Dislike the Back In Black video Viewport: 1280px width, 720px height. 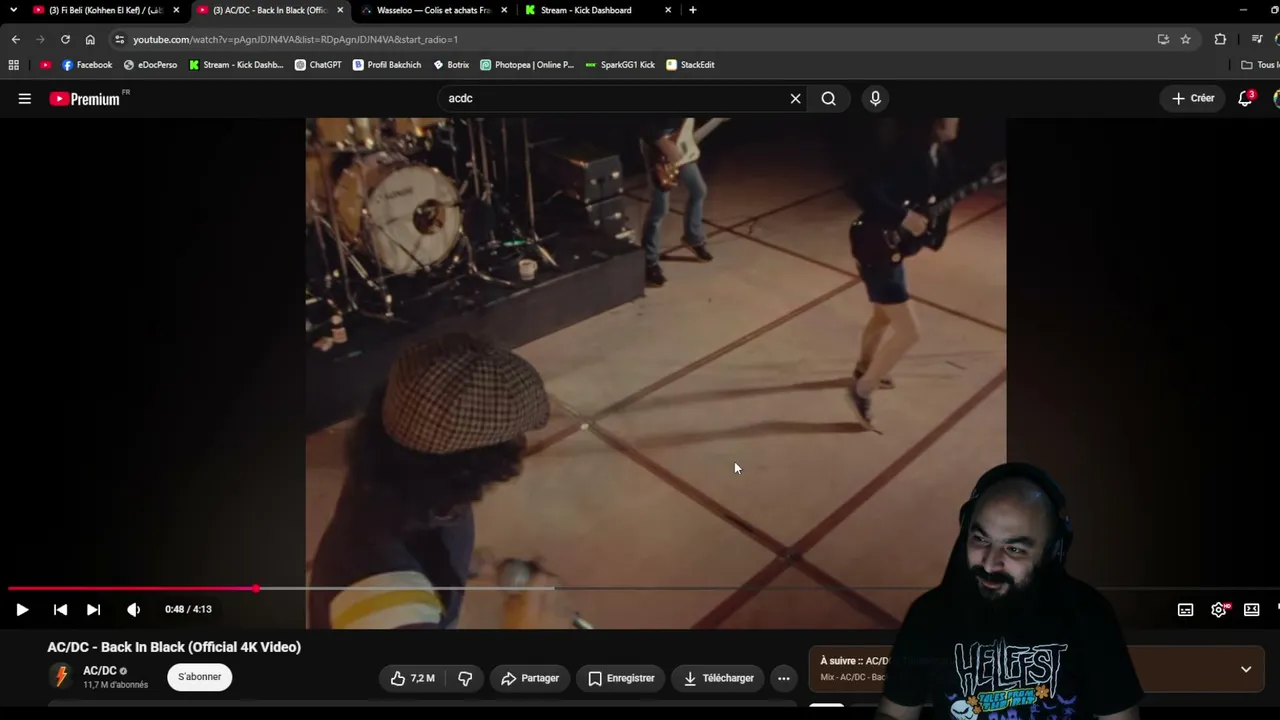pos(465,678)
